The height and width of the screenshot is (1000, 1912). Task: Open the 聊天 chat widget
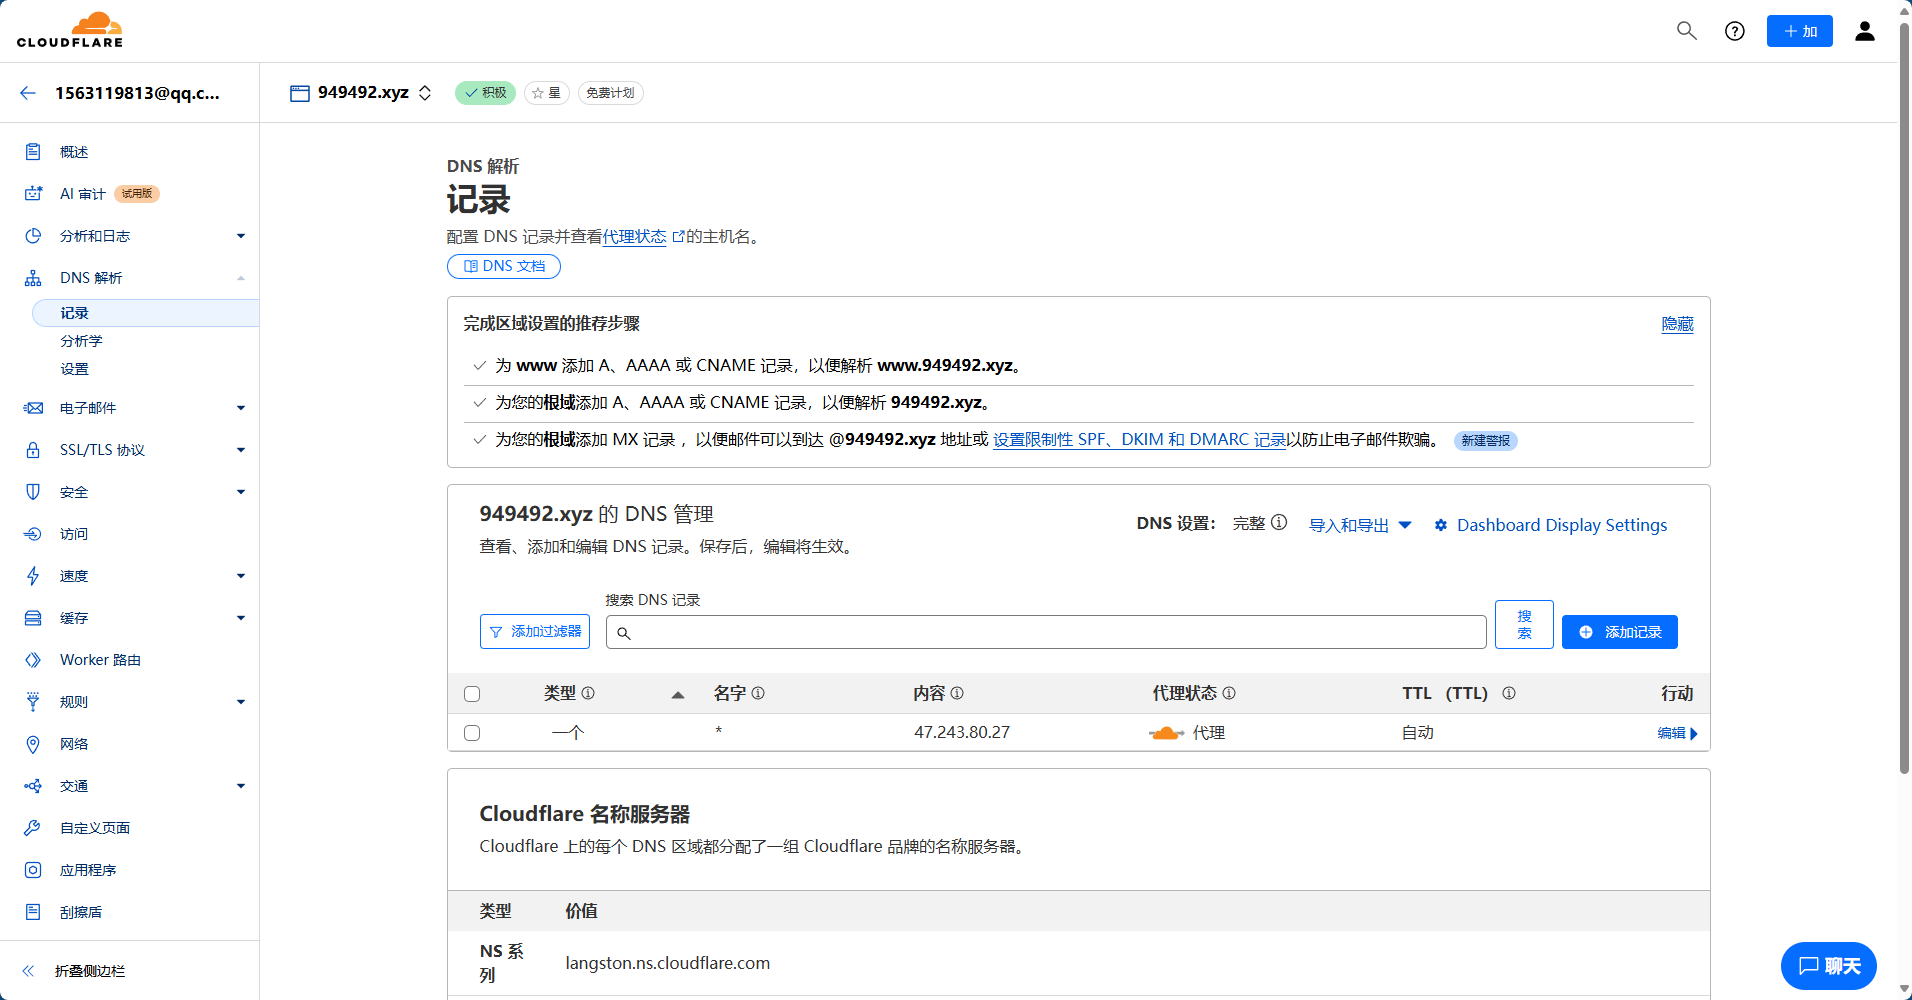click(x=1829, y=966)
